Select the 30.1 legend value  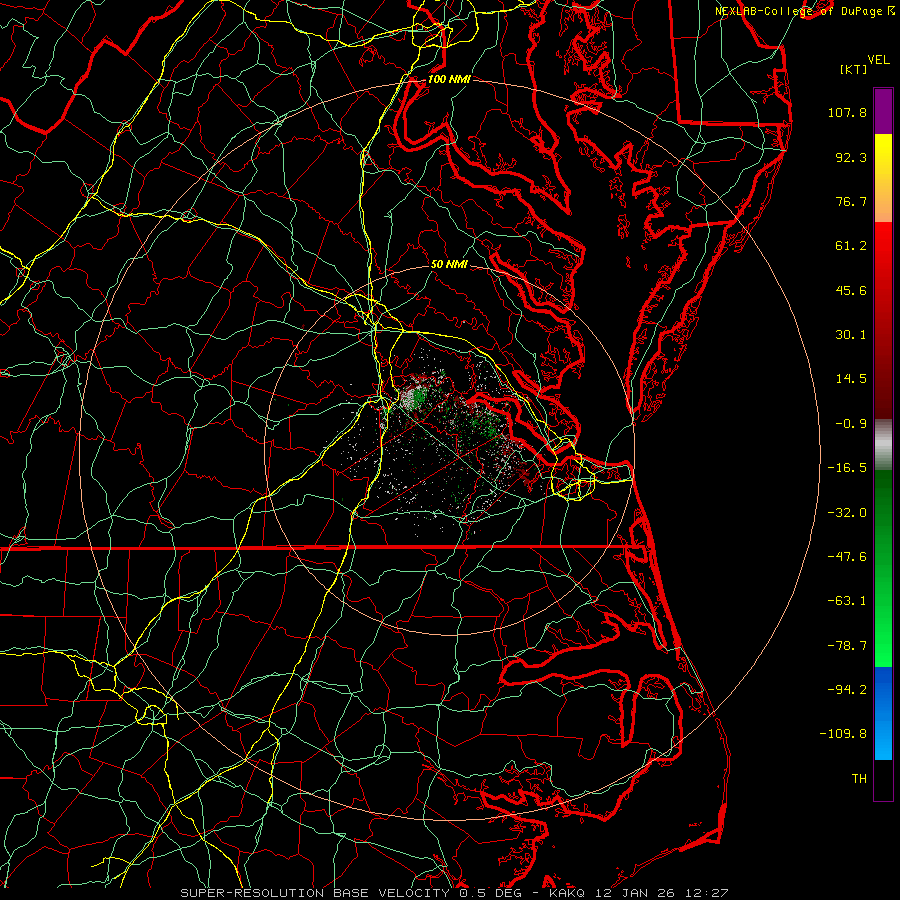(851, 335)
